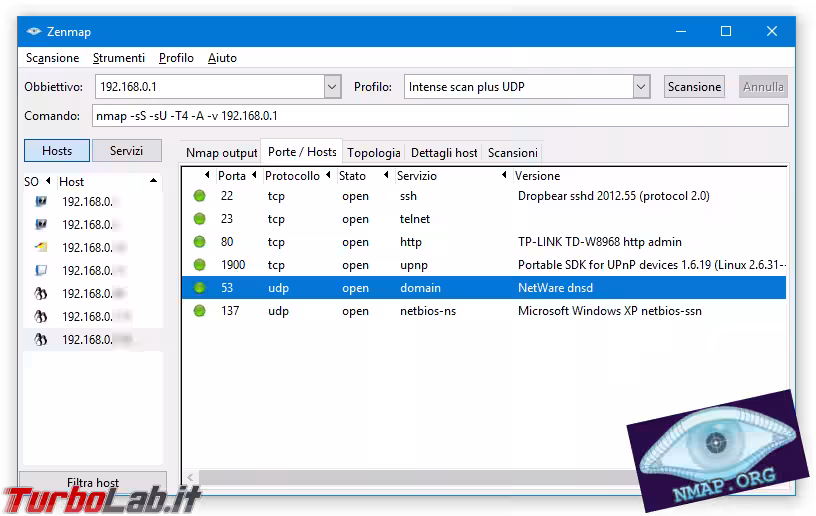Click the green open-state icon for port 22
The image size is (816, 516).
point(200,196)
